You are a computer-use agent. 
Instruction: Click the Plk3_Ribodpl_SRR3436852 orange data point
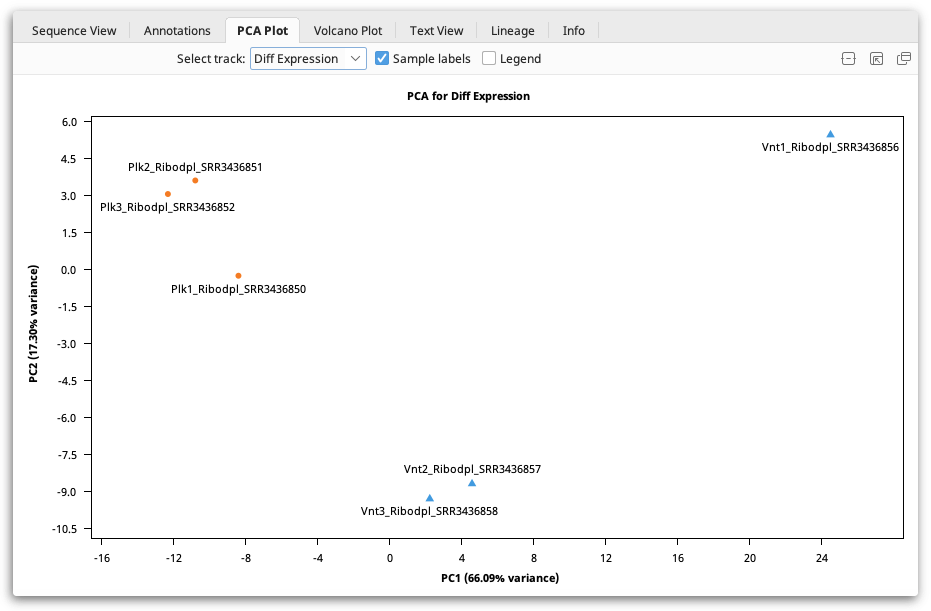(x=168, y=194)
